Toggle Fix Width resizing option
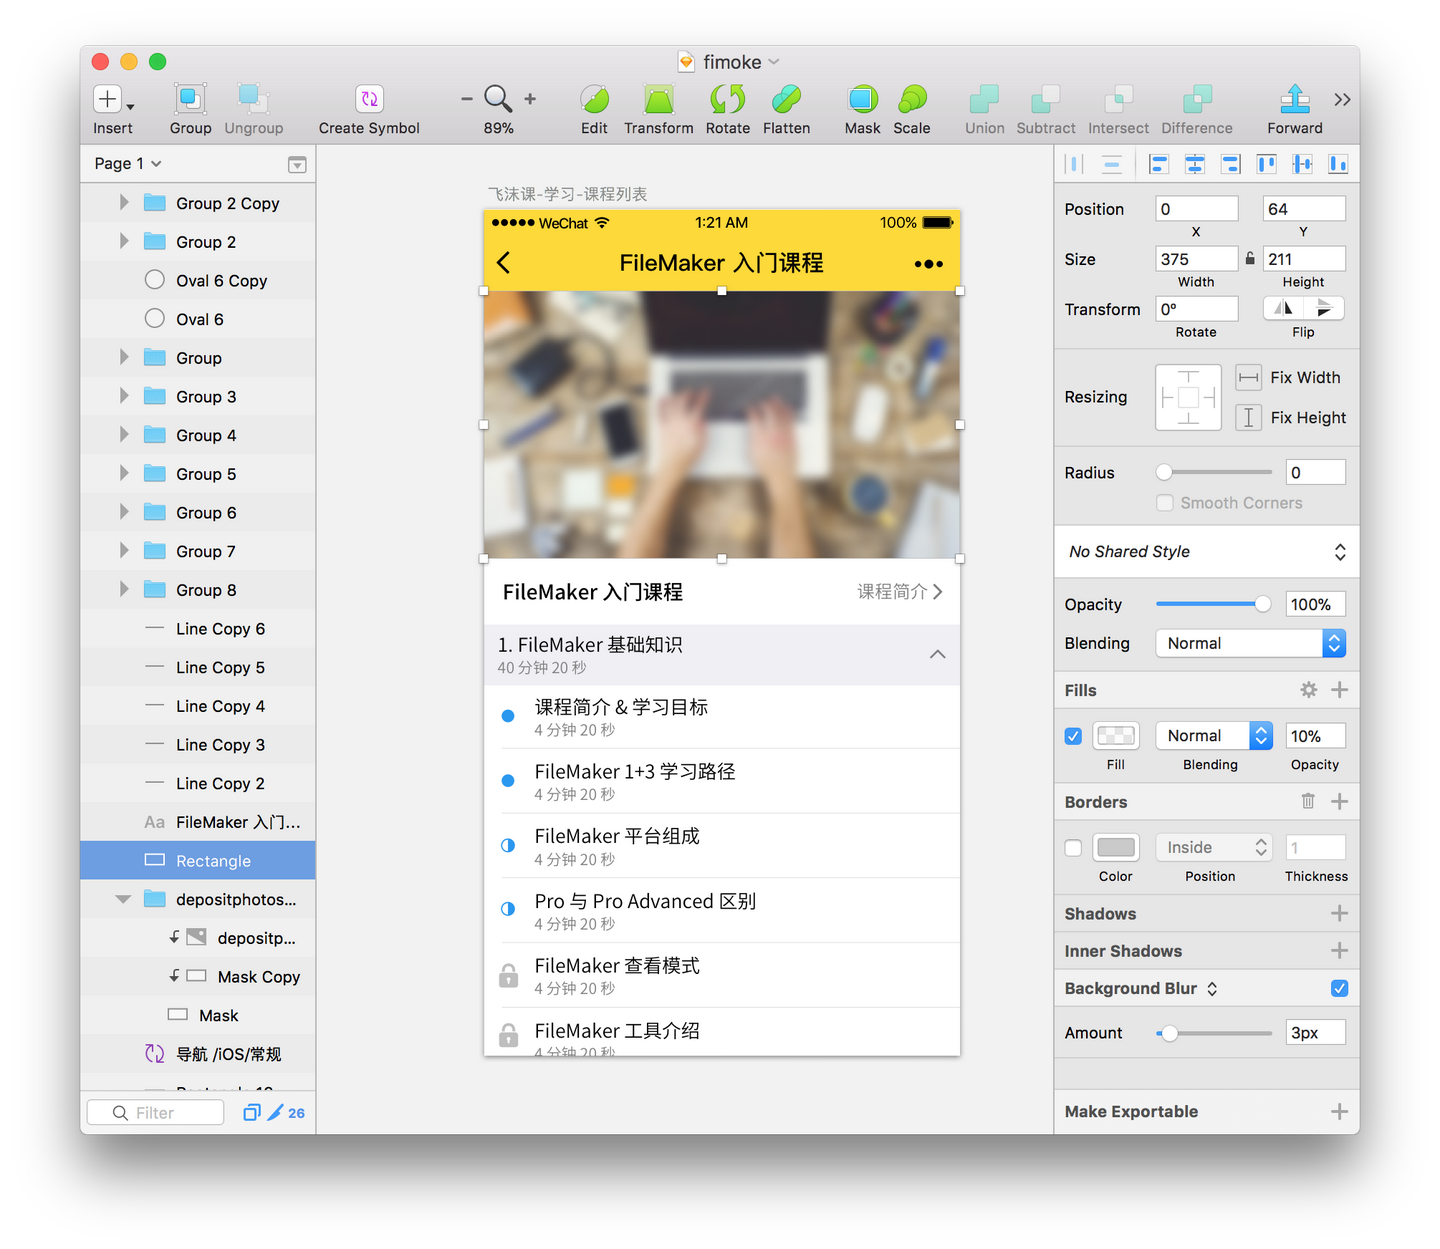The image size is (1440, 1249). 1248,378
